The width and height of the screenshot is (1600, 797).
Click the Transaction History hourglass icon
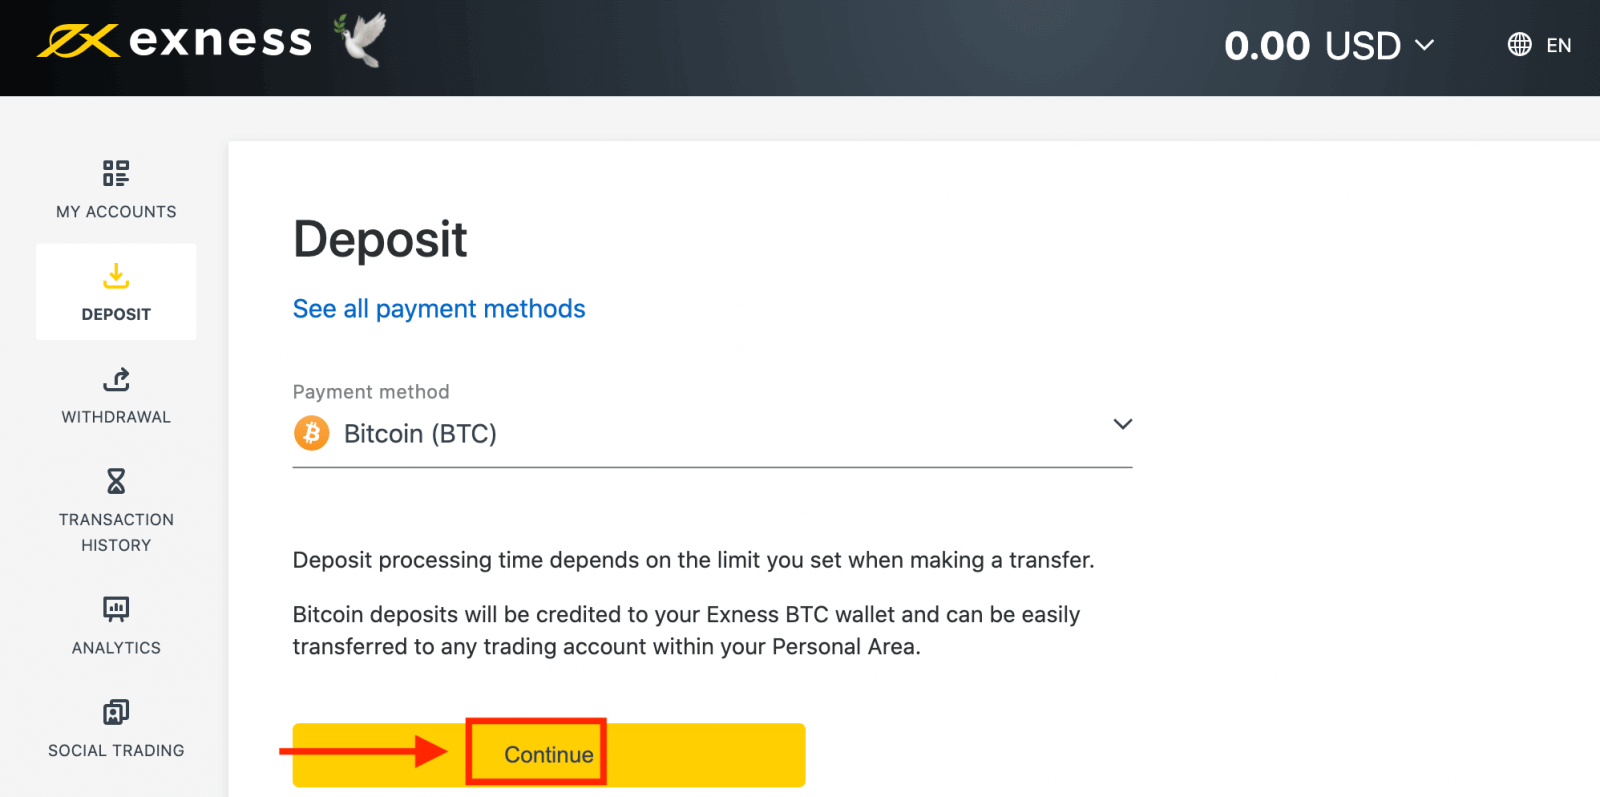116,482
